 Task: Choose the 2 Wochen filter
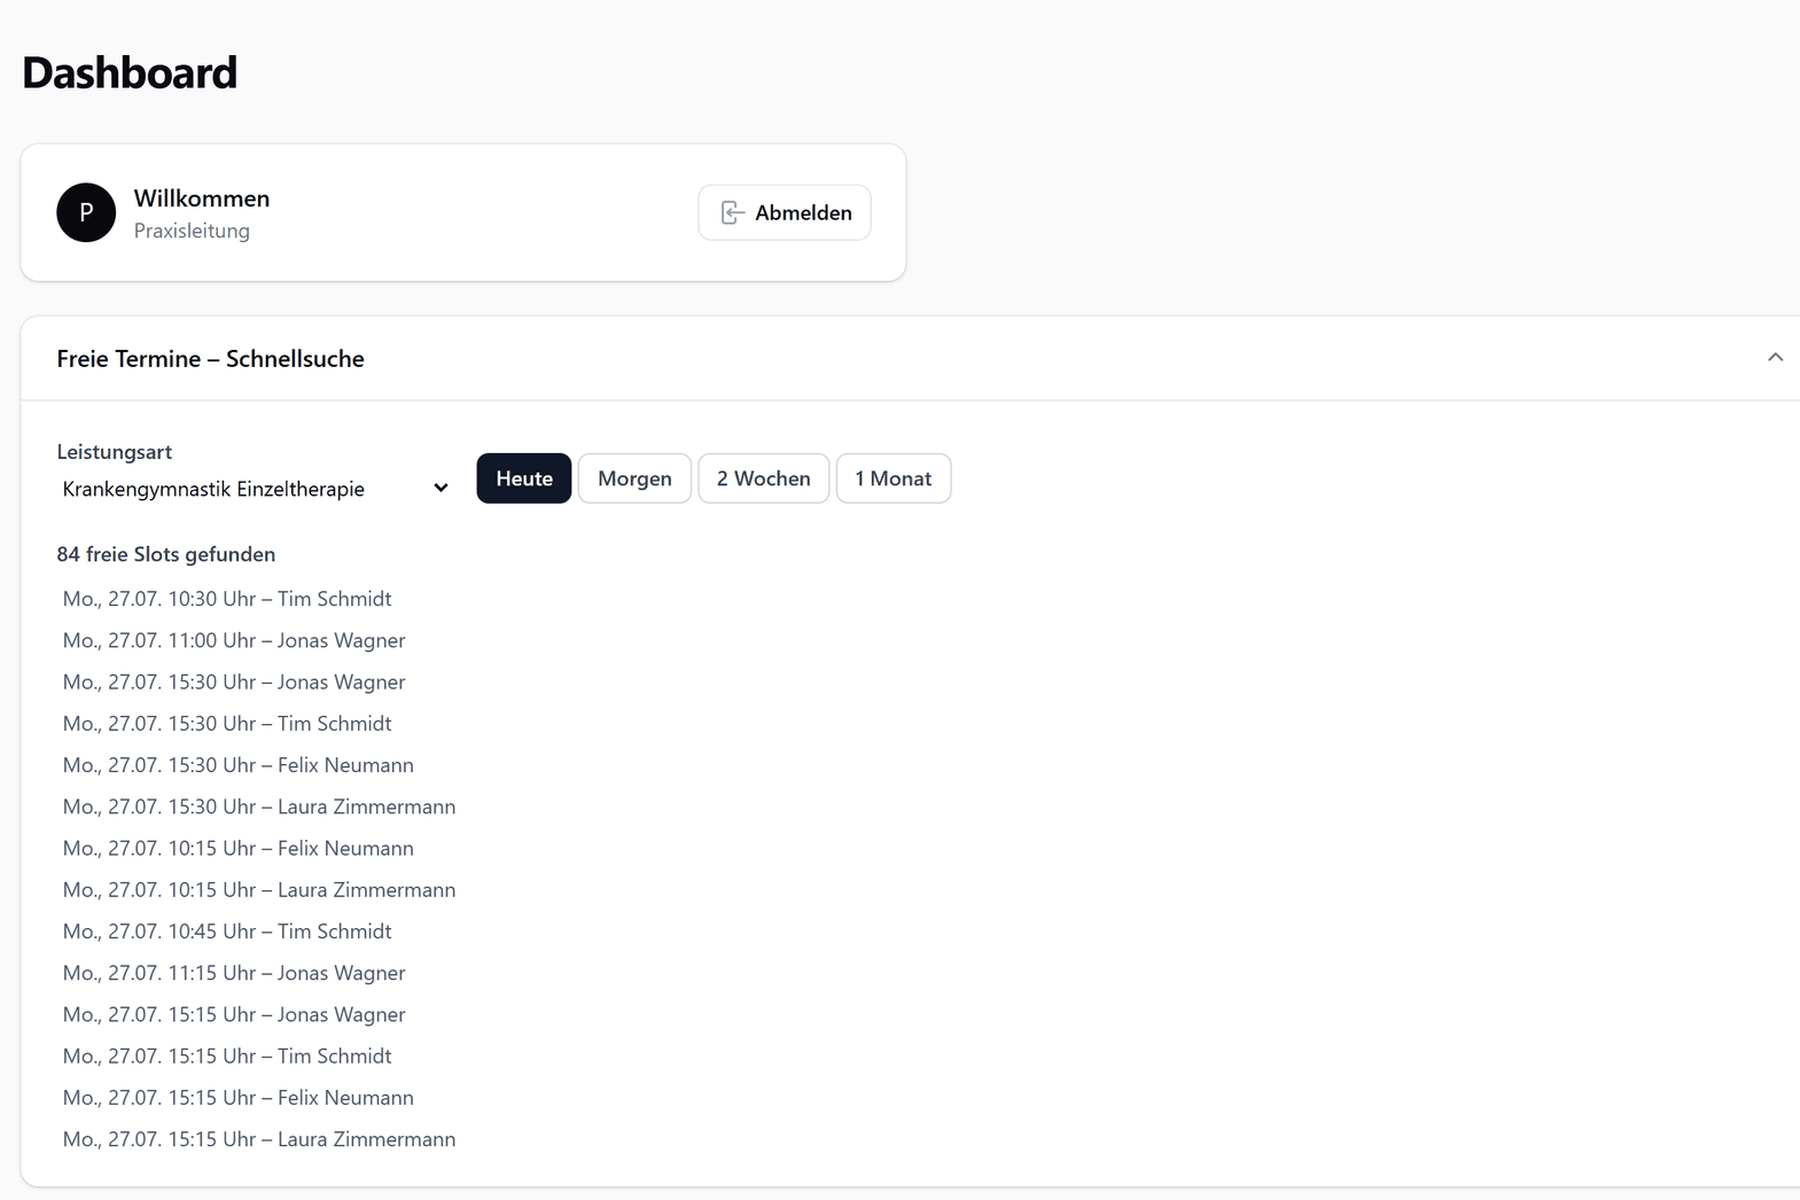coord(763,478)
